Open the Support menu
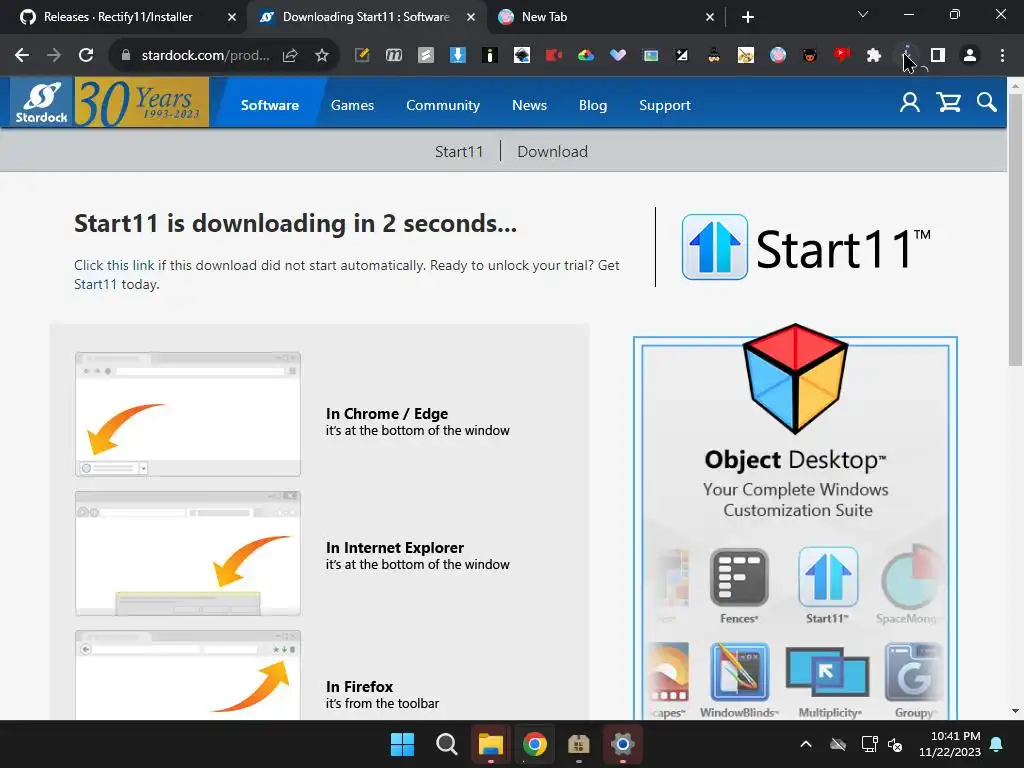 [665, 105]
